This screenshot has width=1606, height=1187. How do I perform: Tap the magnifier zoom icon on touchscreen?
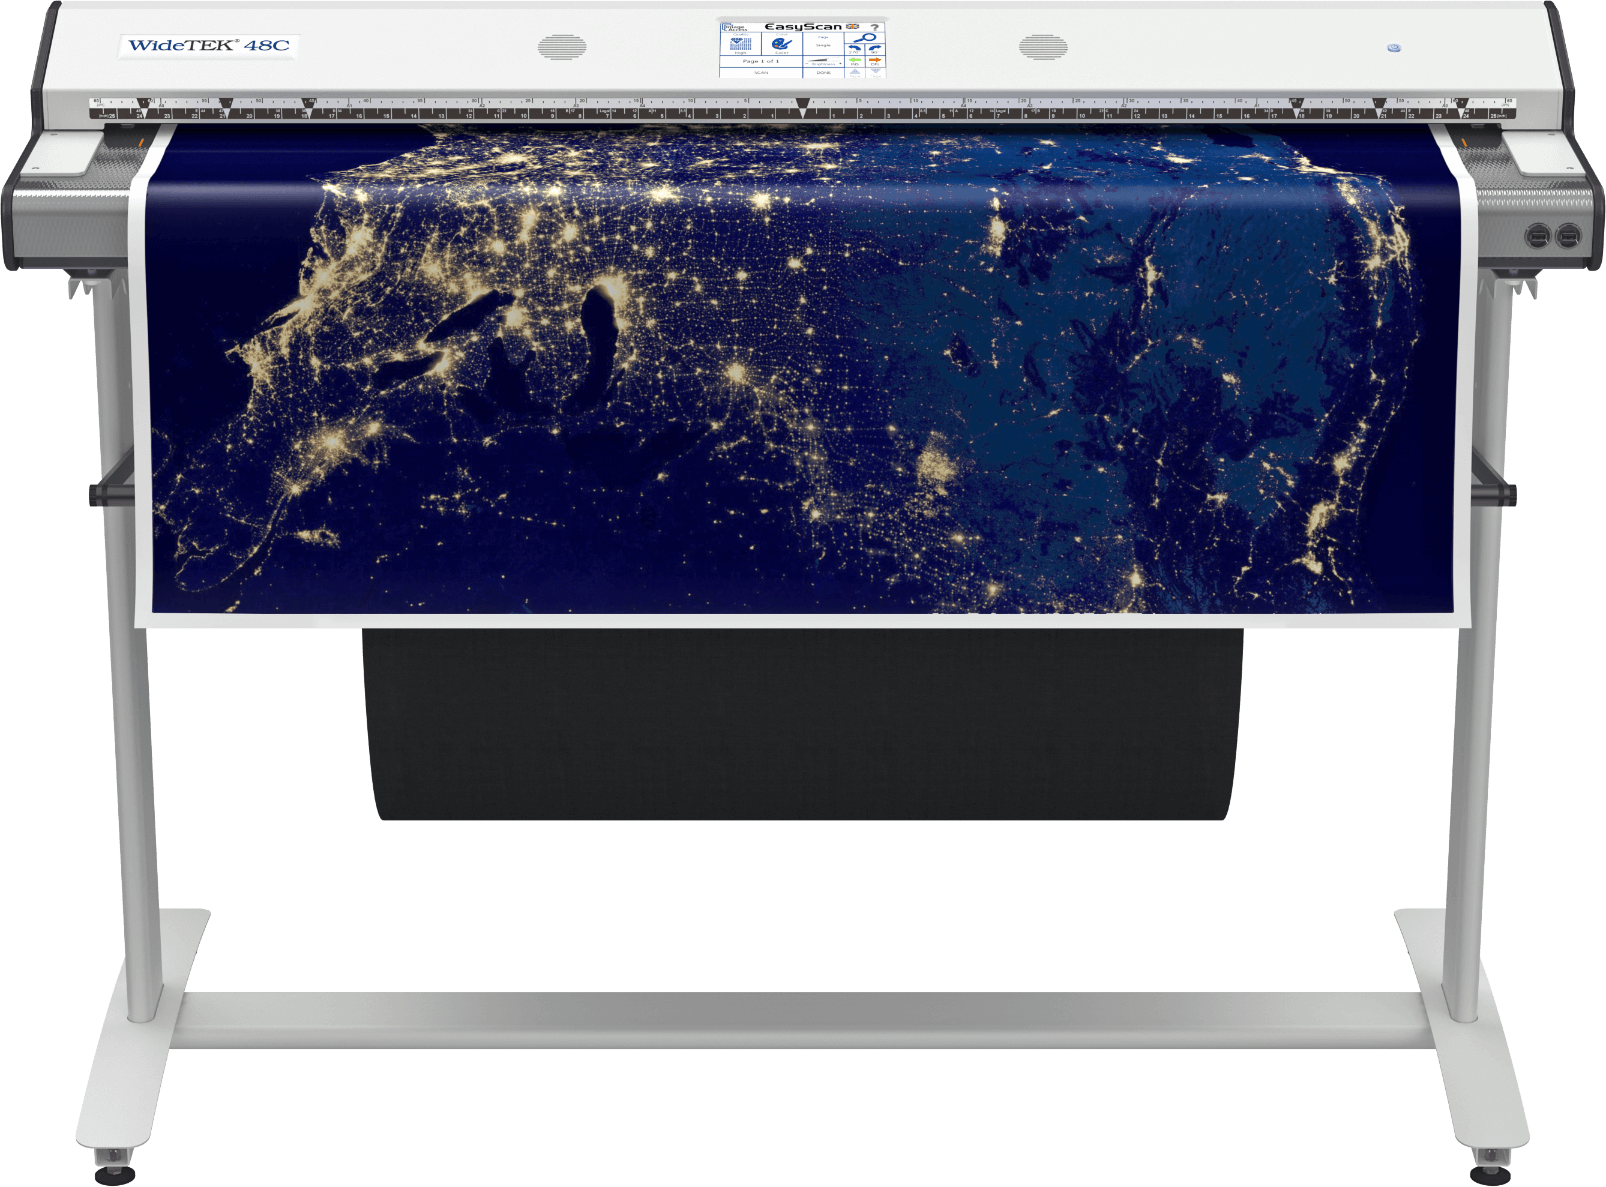(x=865, y=38)
